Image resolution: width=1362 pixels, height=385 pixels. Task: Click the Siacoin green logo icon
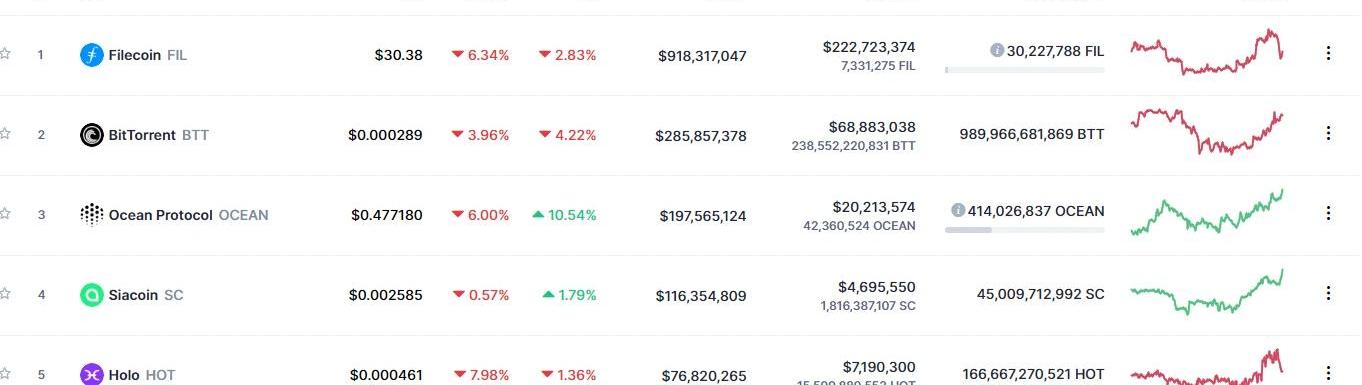pos(92,295)
